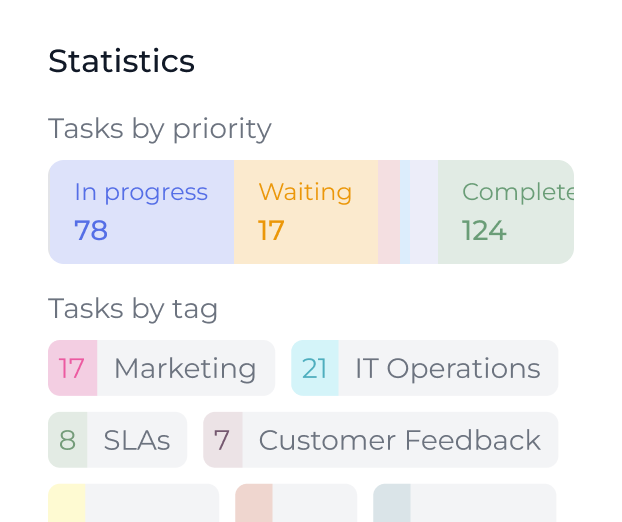
Task: Click the salmon swatch of the cut-off tag
Action: [x=254, y=503]
